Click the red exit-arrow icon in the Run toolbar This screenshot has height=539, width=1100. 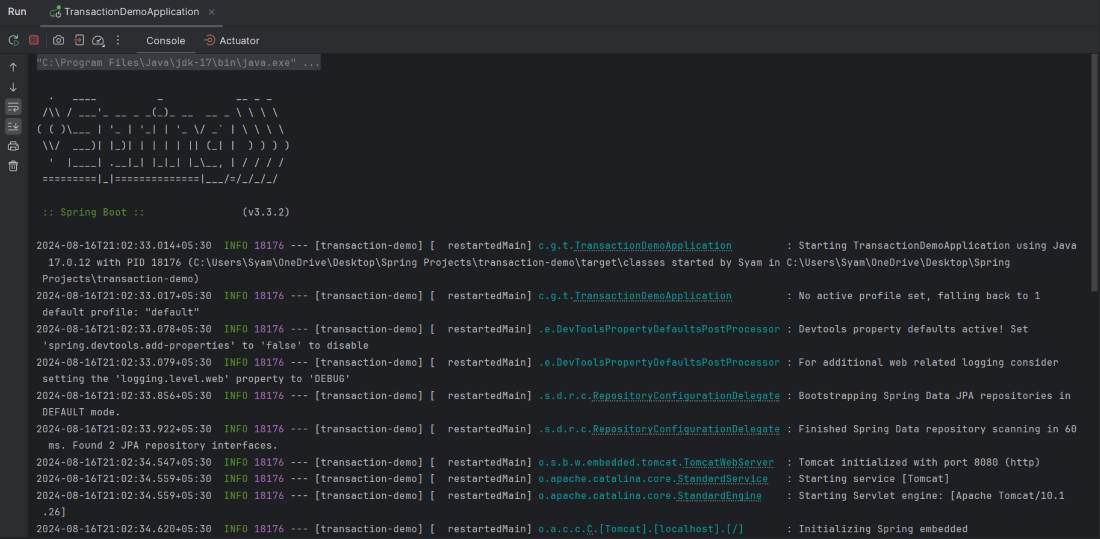click(79, 40)
